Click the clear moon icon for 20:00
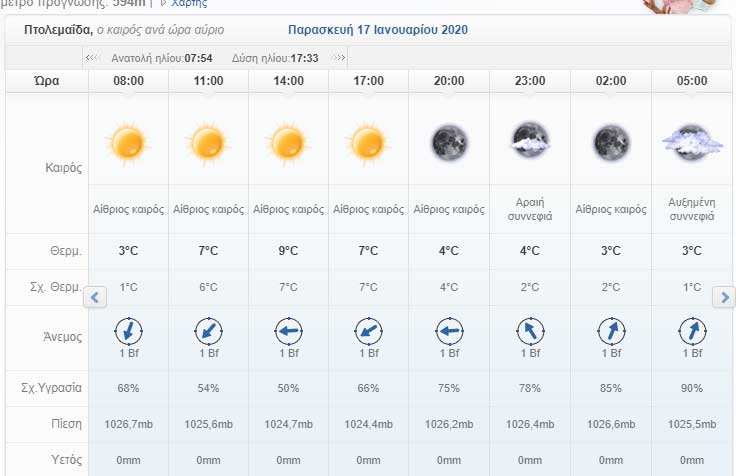Viewport: 736px width, 476px height. 449,143
